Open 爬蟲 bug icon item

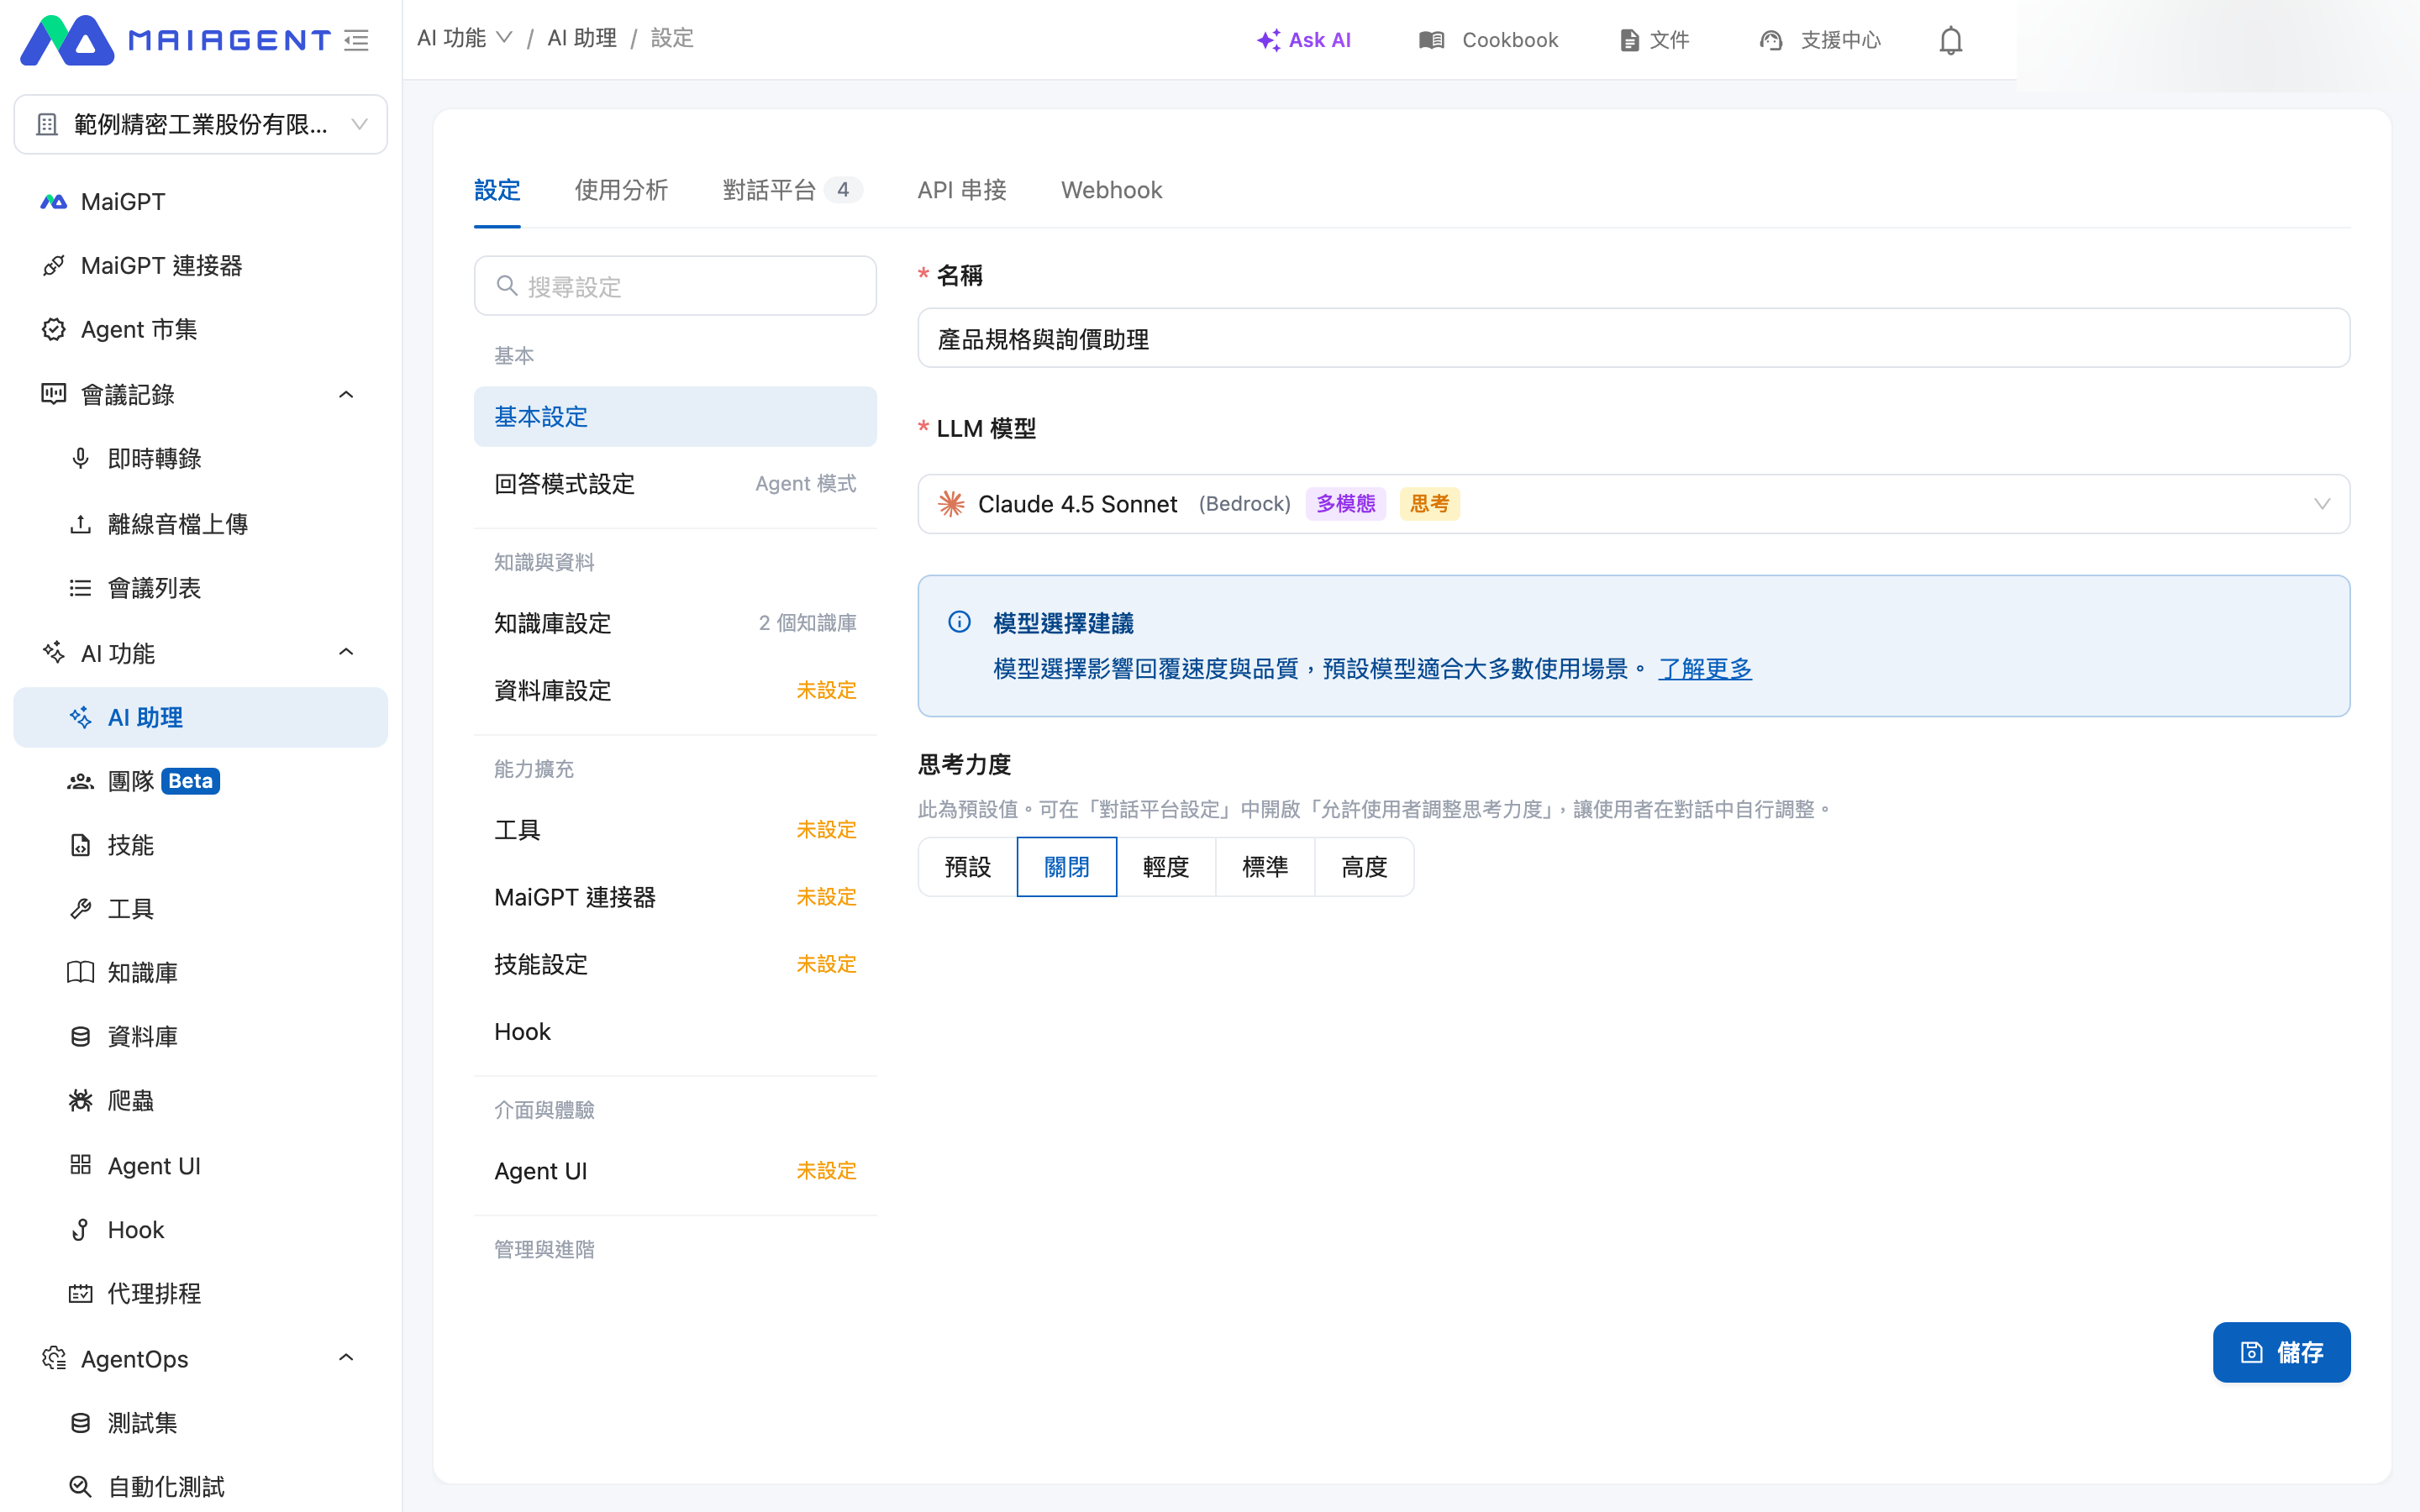(200, 1101)
